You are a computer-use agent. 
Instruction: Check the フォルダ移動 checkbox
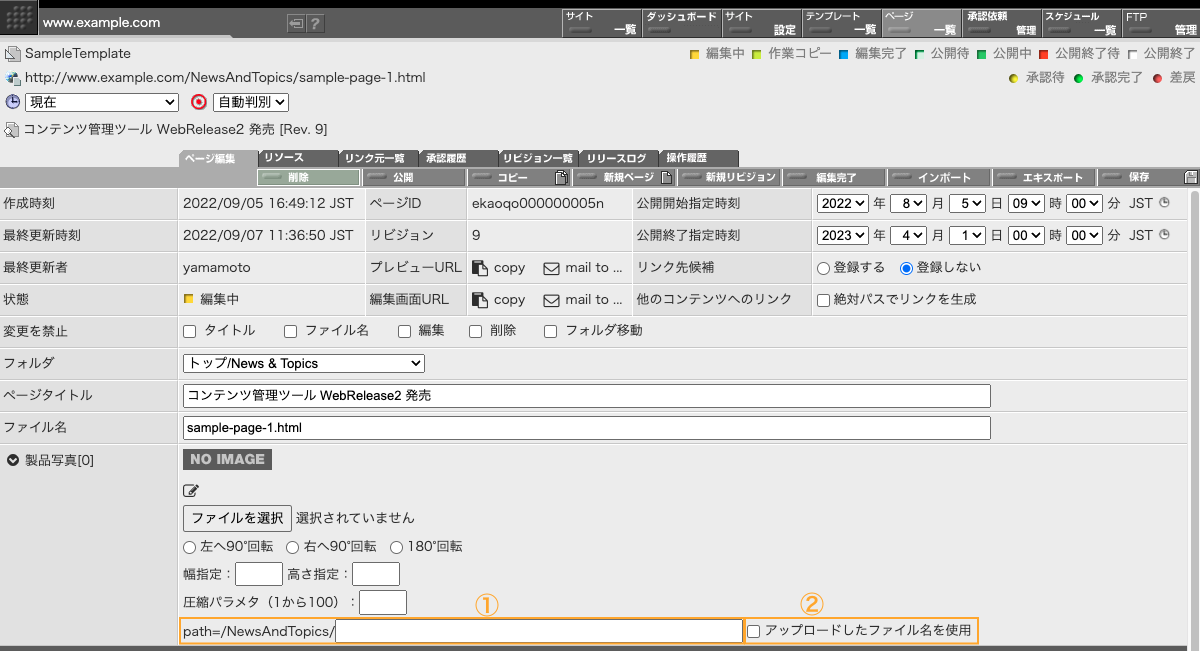pos(551,331)
